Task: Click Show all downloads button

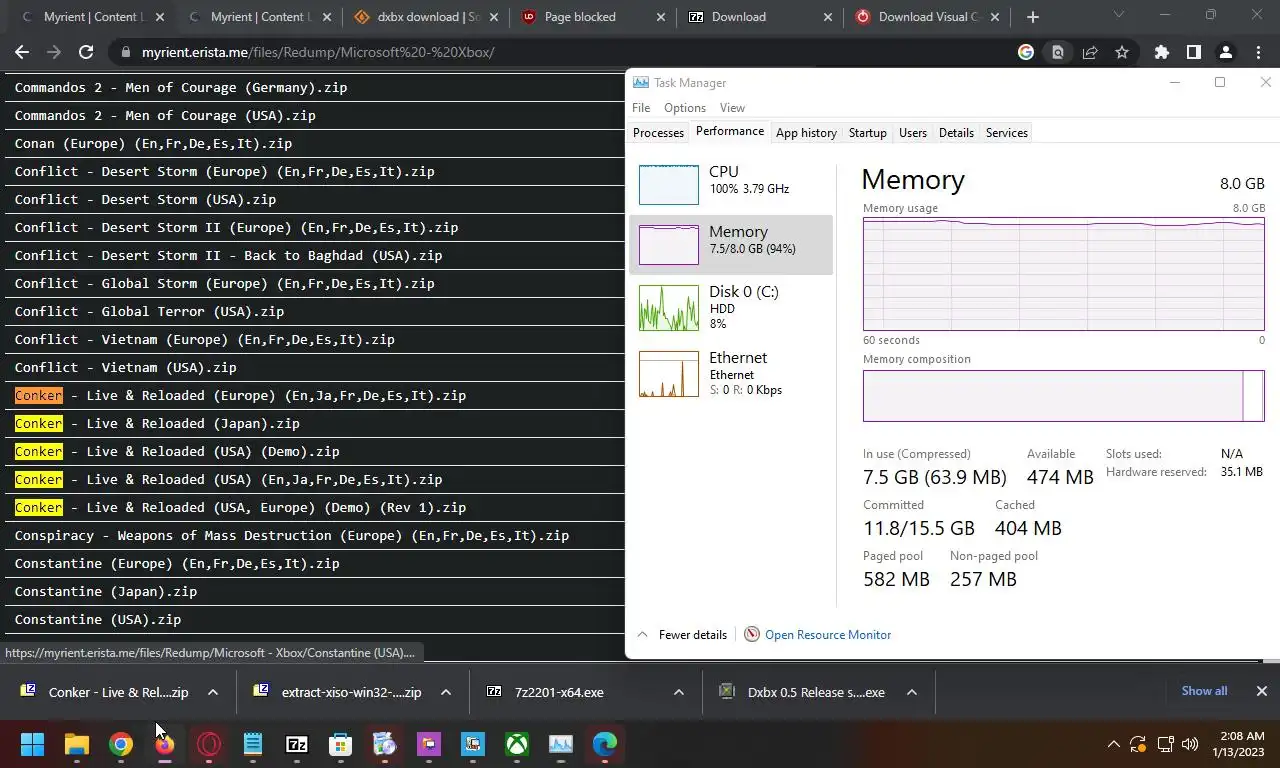Action: (1204, 691)
